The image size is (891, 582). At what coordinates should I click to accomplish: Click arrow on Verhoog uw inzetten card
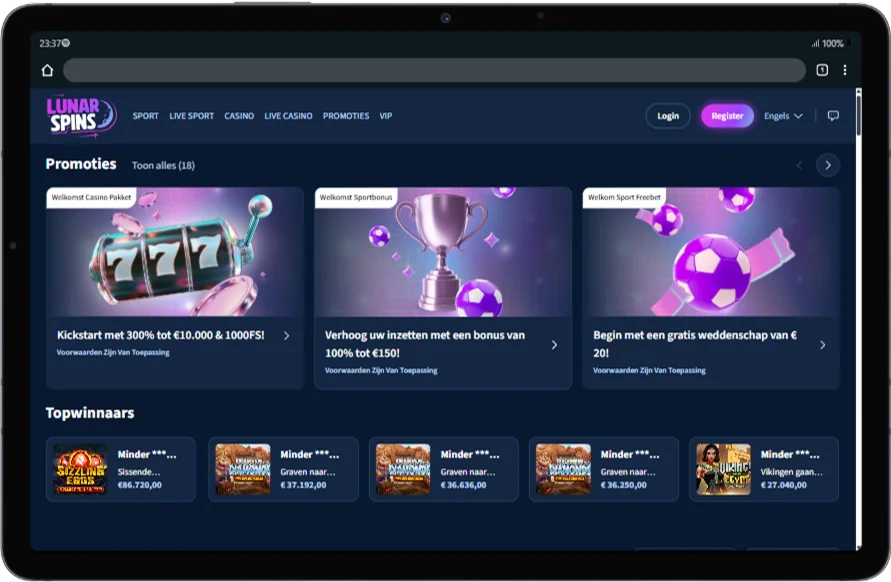(x=554, y=345)
